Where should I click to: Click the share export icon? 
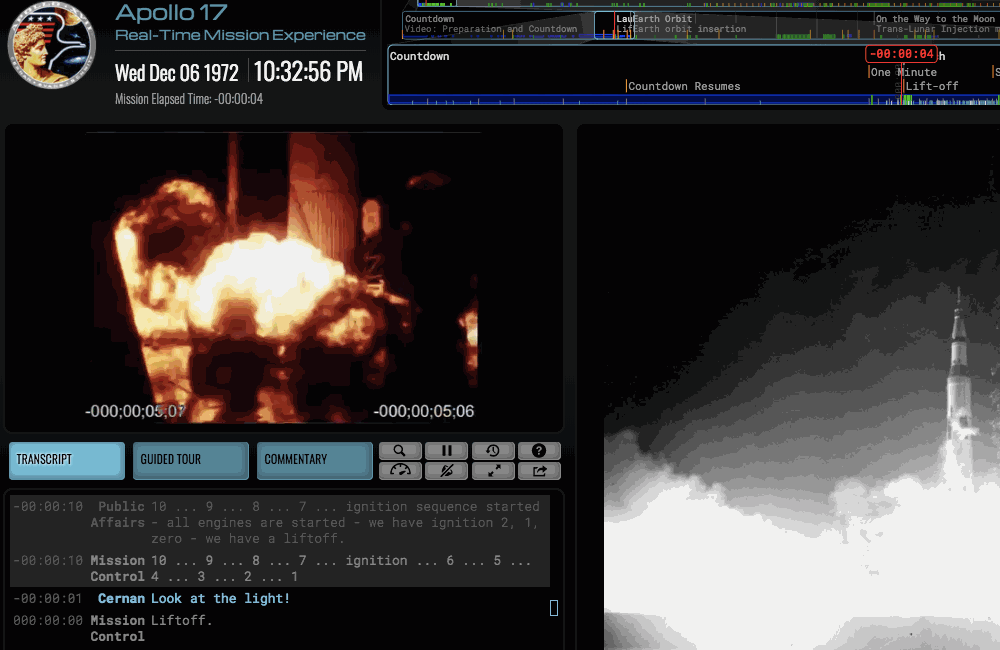[539, 471]
